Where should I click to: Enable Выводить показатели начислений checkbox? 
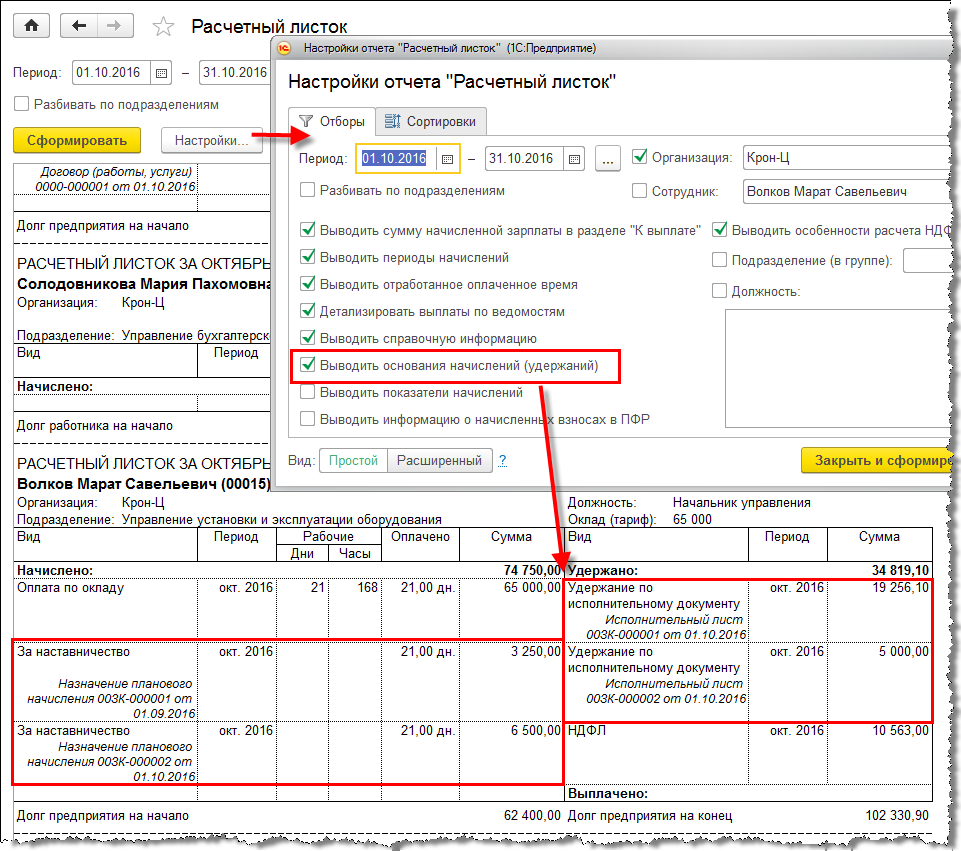[x=308, y=391]
